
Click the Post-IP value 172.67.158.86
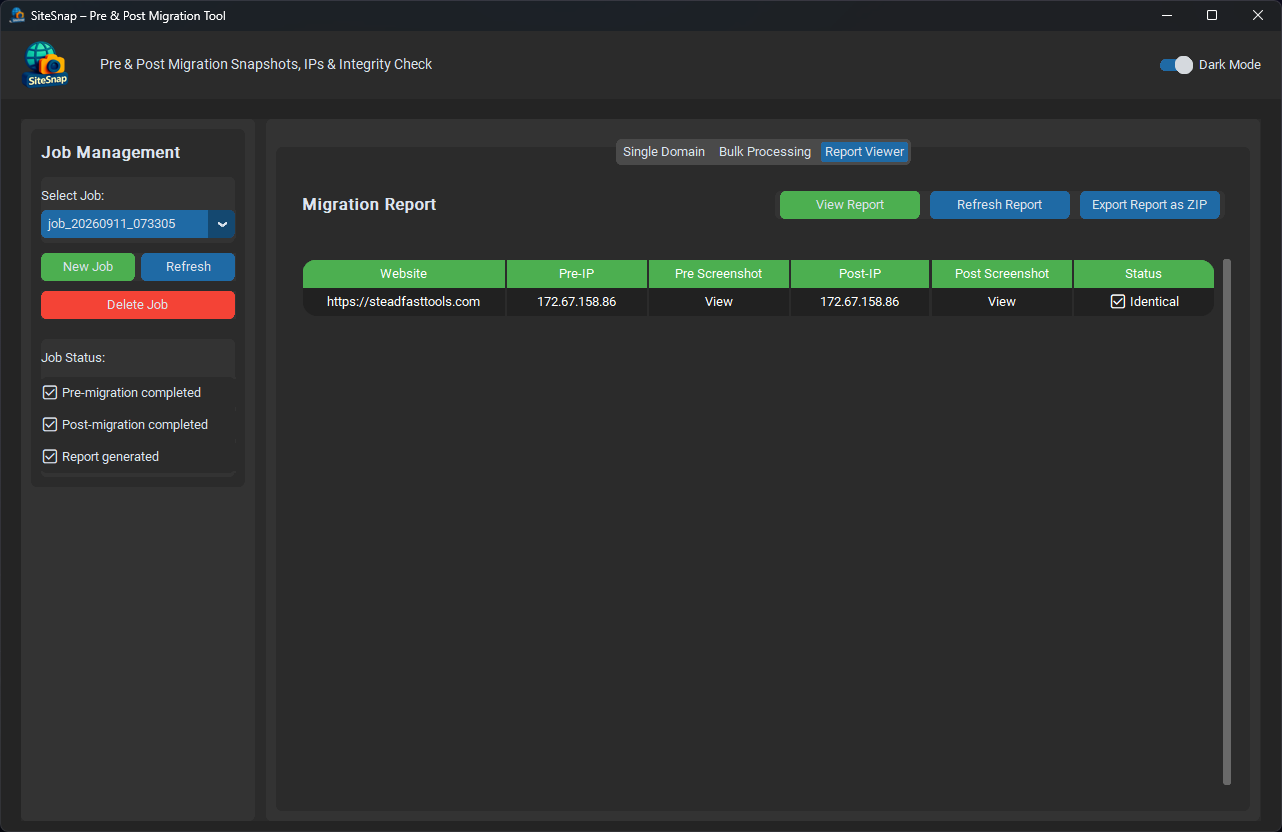tap(860, 302)
